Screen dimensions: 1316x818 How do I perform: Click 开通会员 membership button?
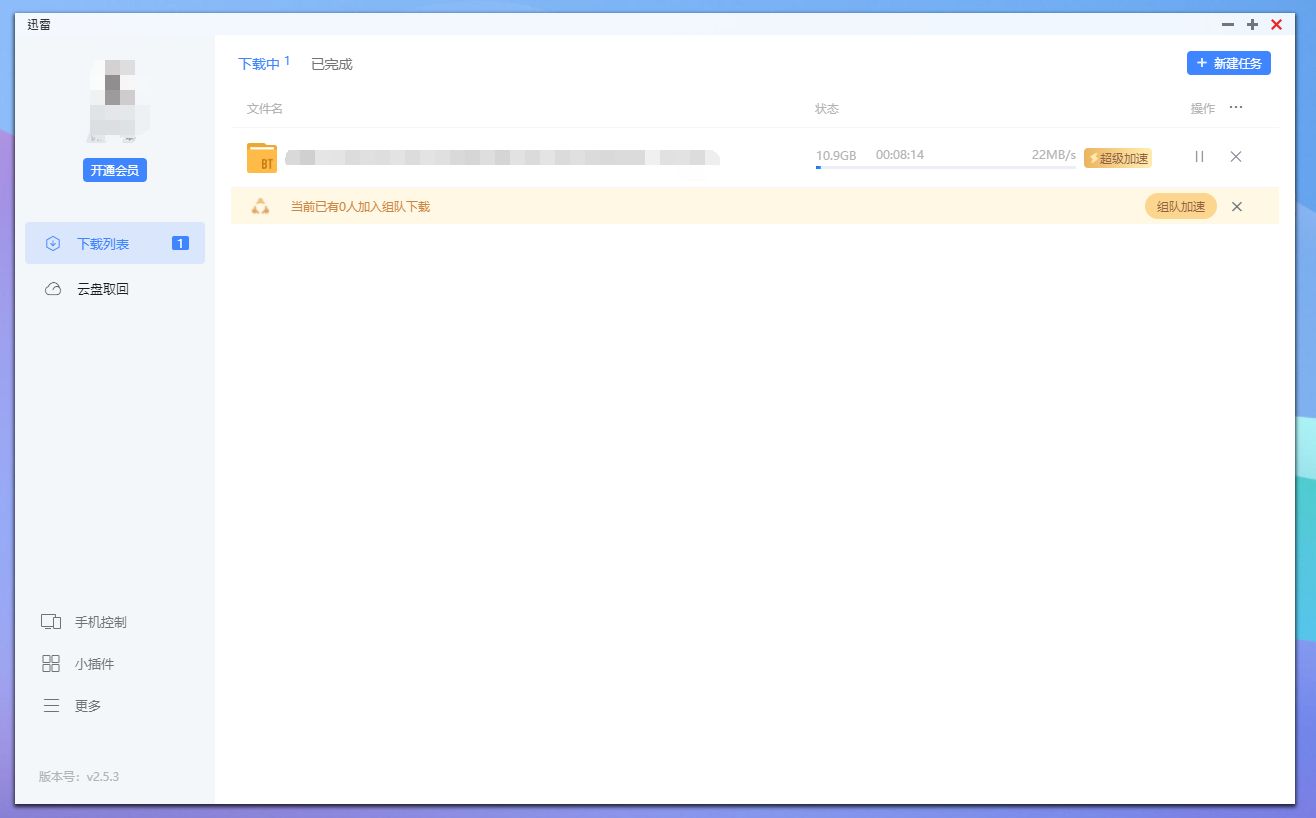click(115, 171)
